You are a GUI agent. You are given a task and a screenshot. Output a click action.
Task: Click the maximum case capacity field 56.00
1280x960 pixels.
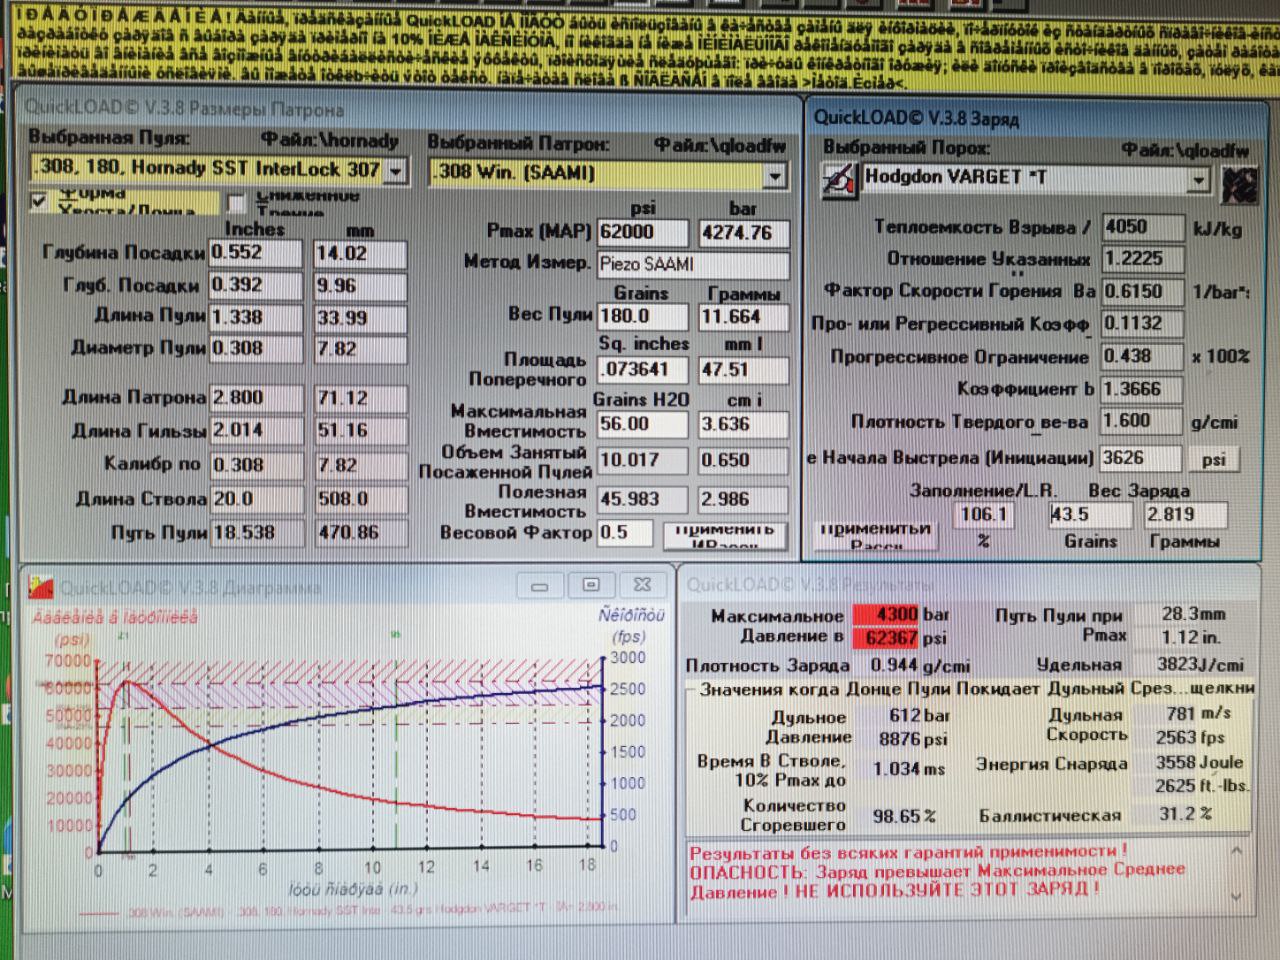(643, 424)
